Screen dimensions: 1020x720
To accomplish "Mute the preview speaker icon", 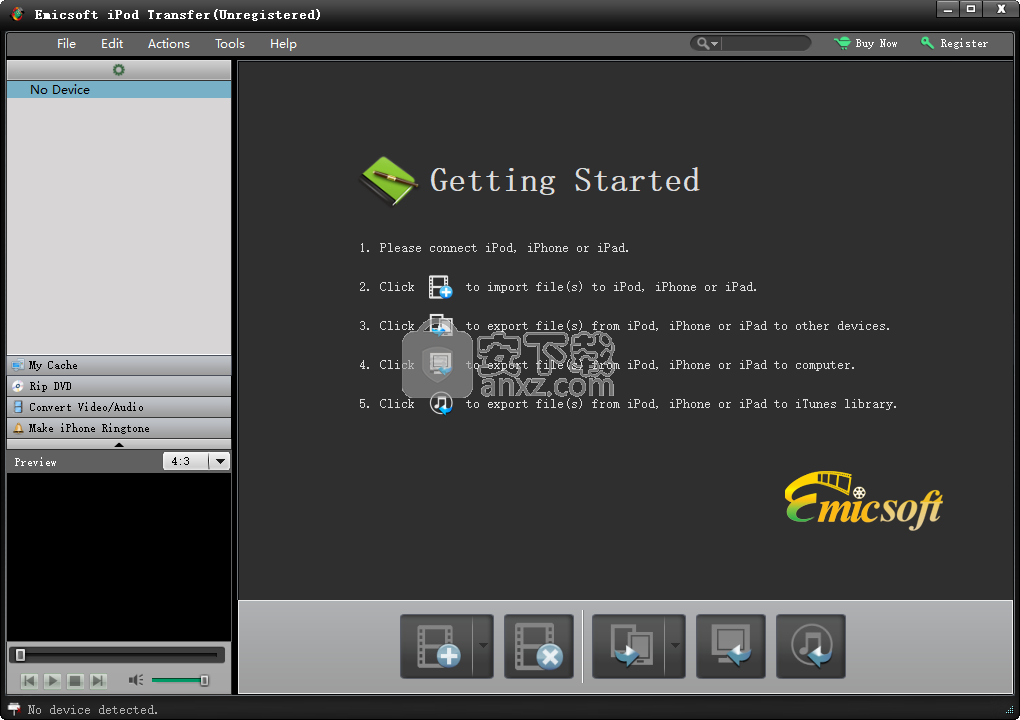I will tap(135, 680).
